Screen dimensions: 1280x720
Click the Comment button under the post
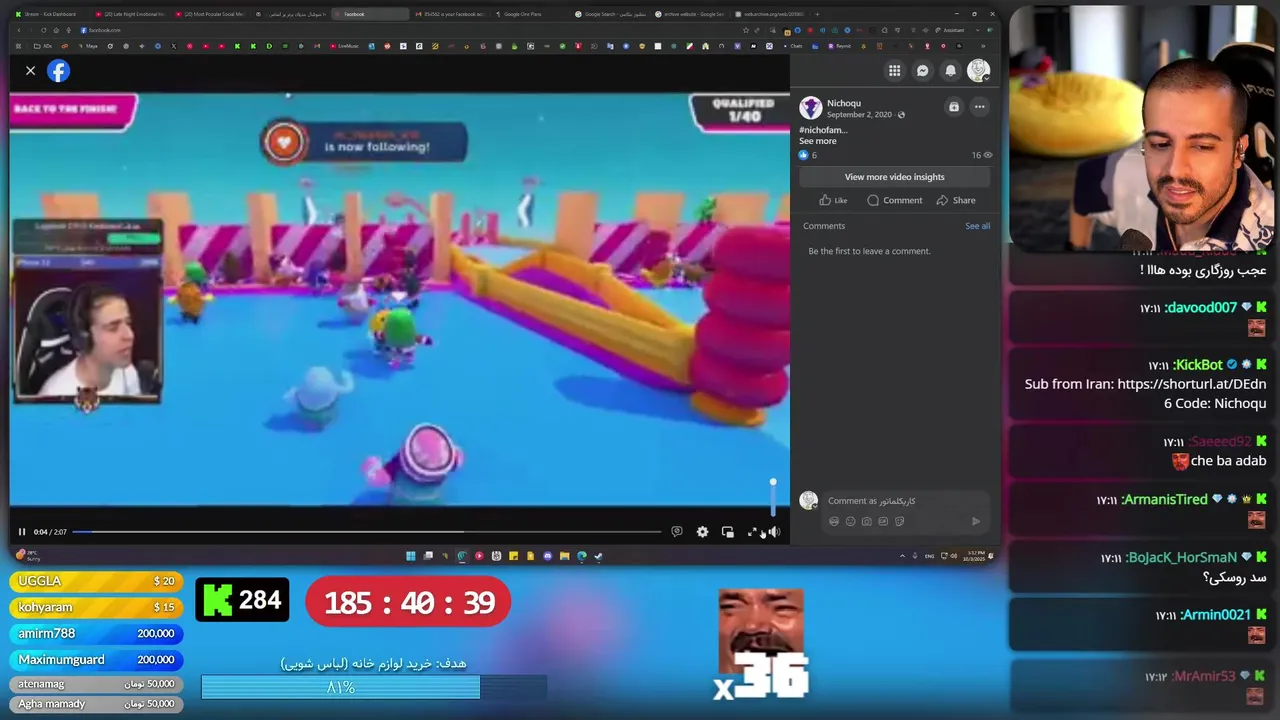tap(895, 200)
